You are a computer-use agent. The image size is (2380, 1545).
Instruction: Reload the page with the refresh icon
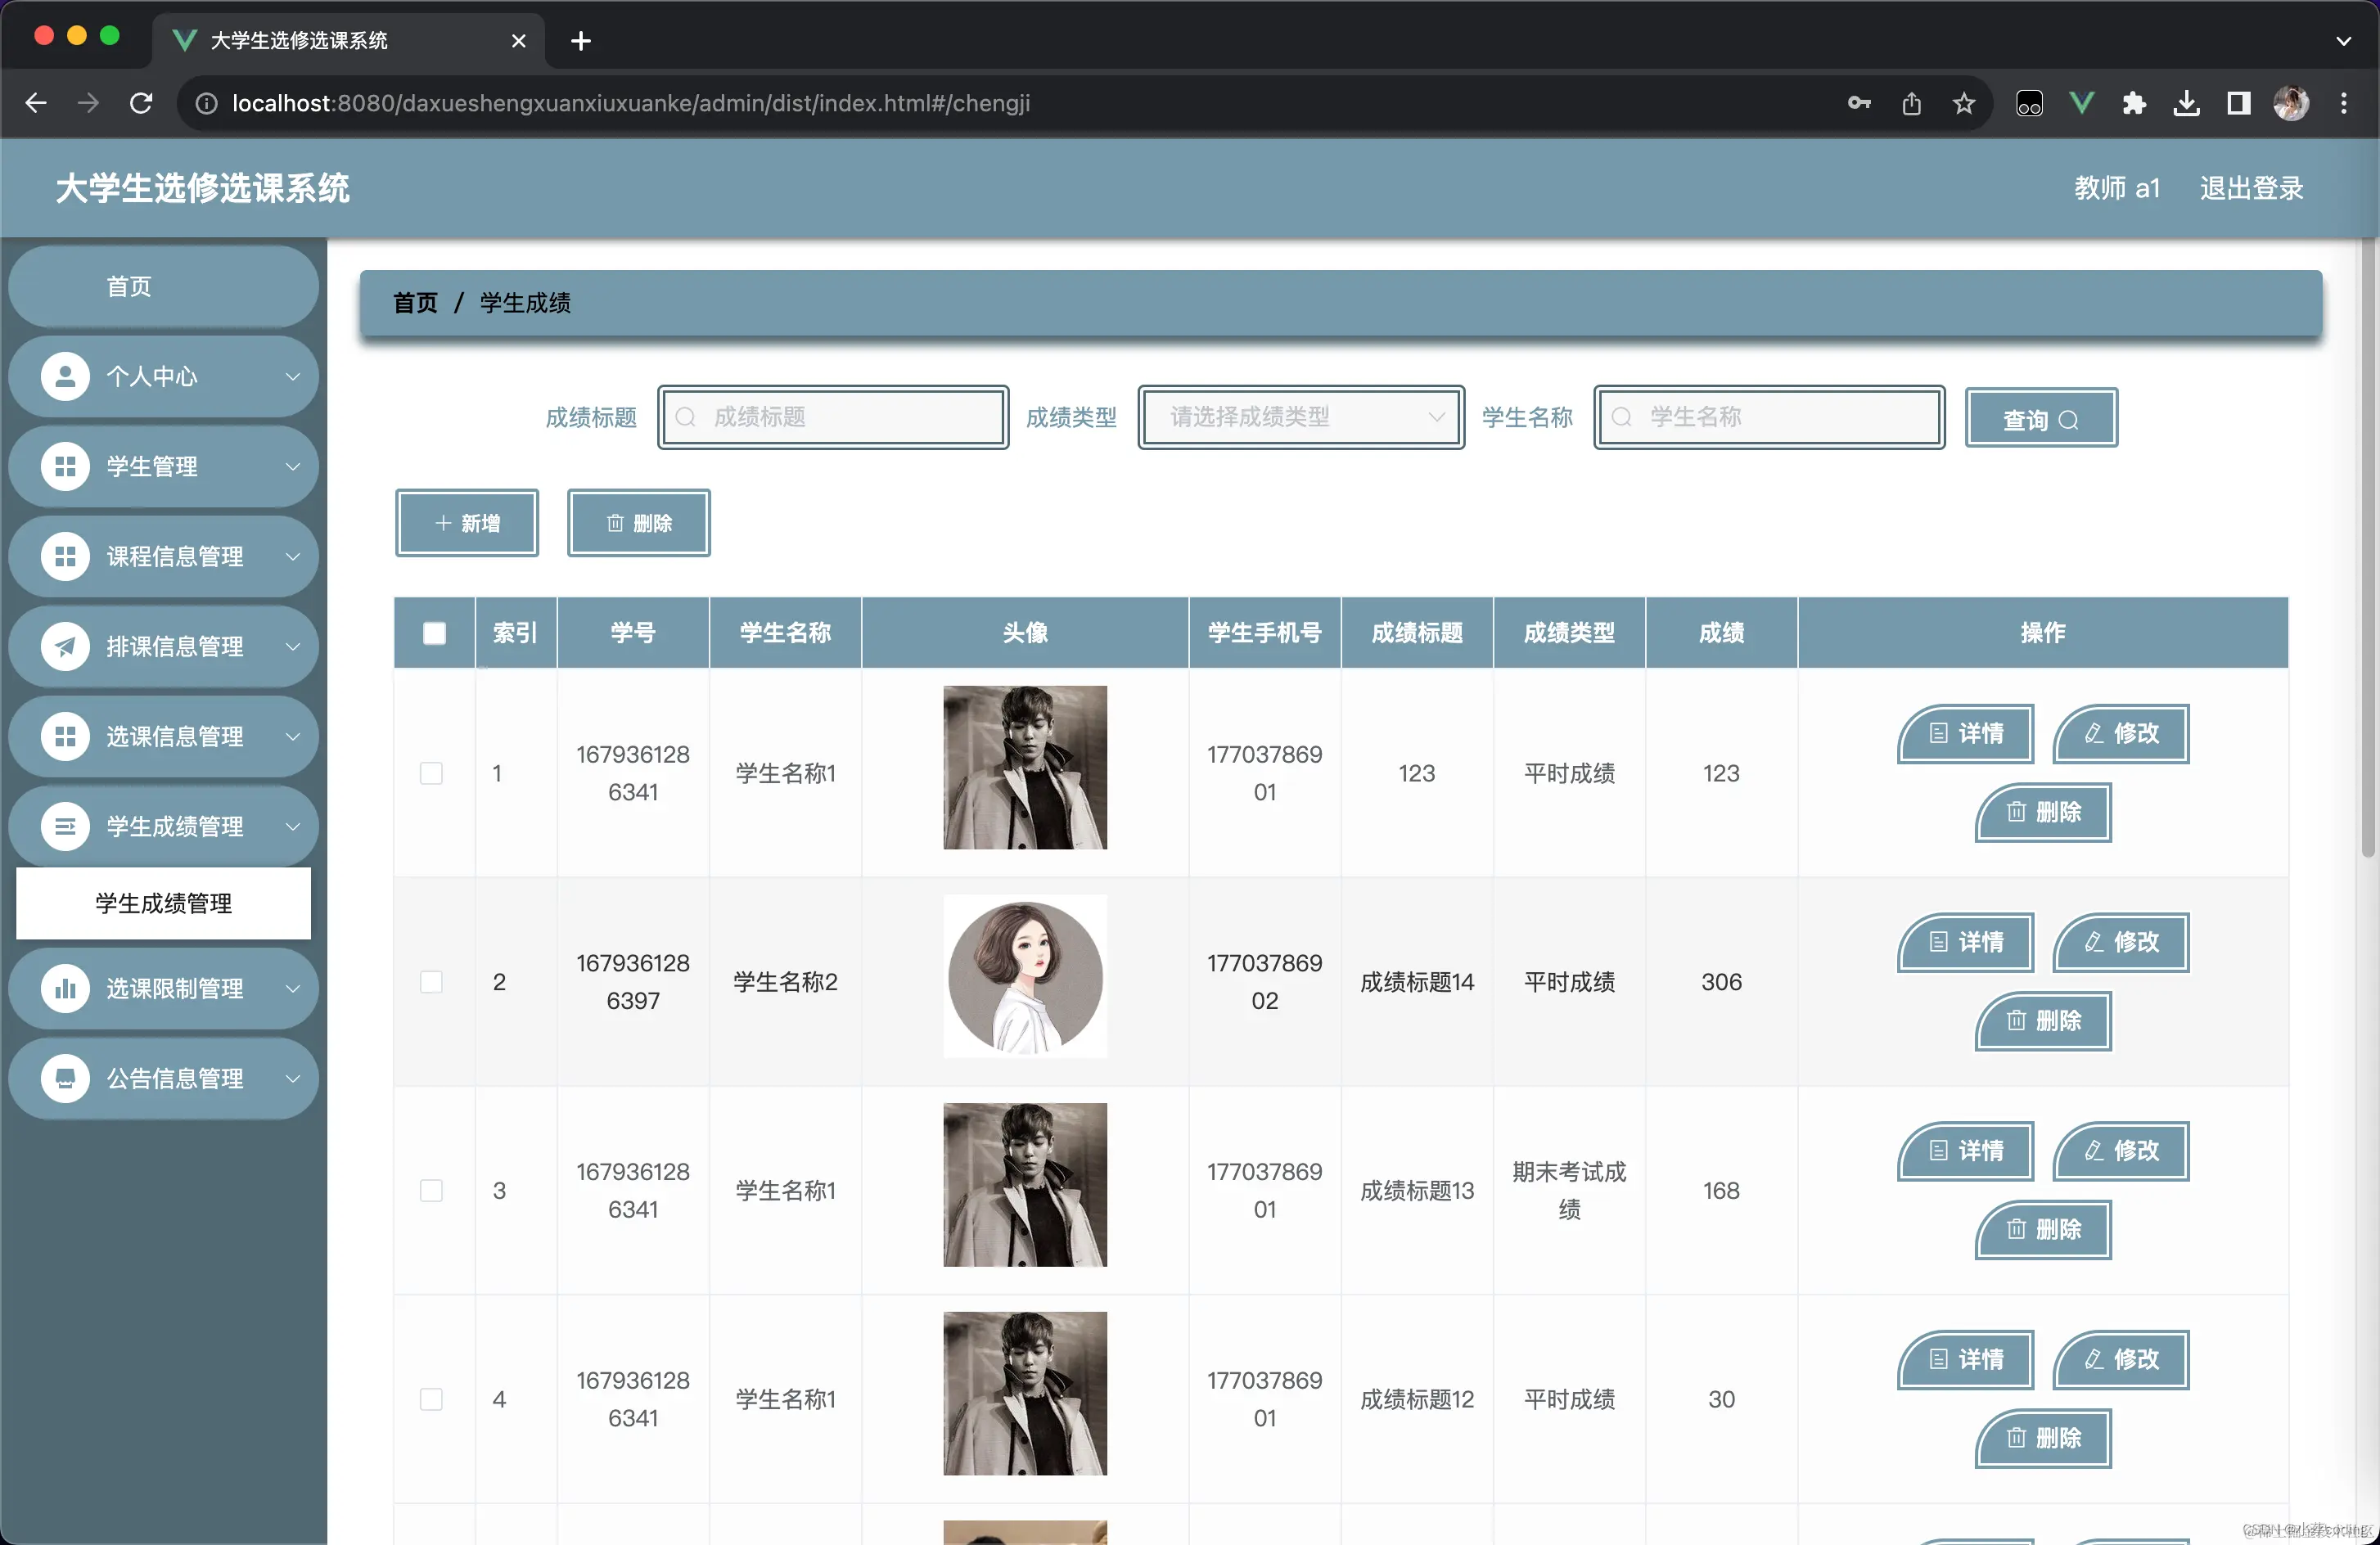tap(141, 103)
